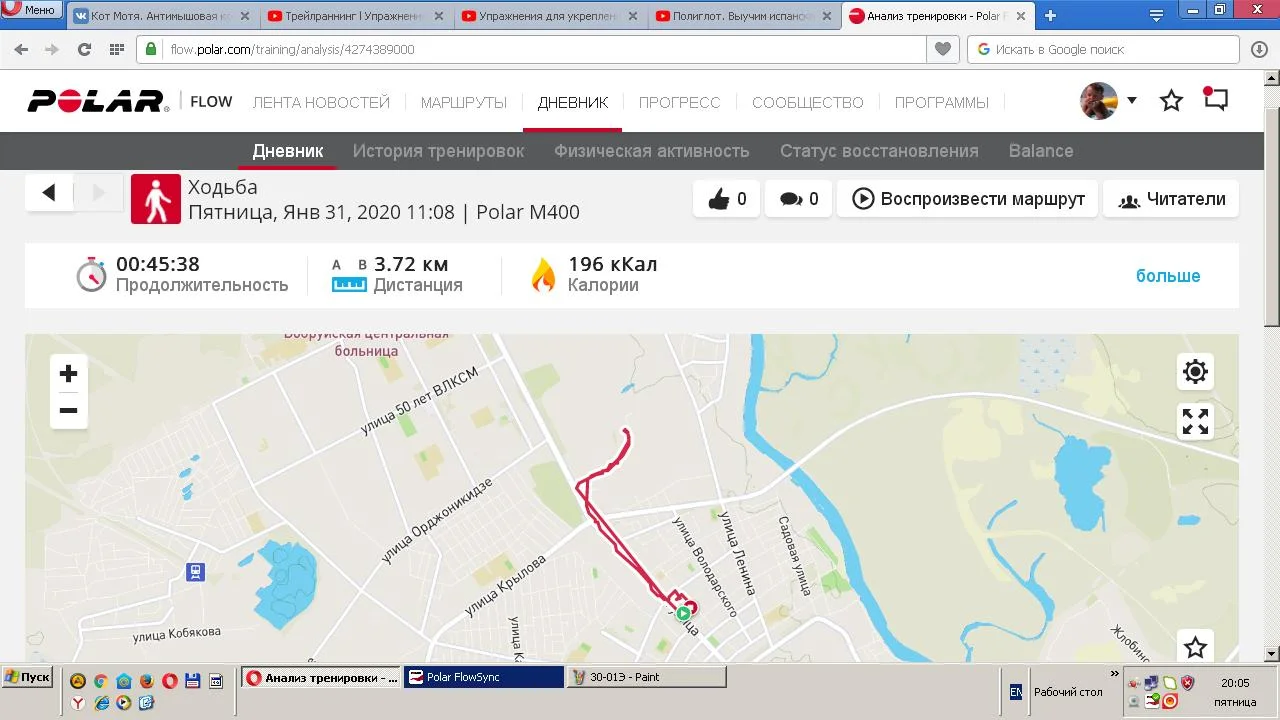Click the Polar Flow logo
The width and height of the screenshot is (1280, 720).
(130, 101)
